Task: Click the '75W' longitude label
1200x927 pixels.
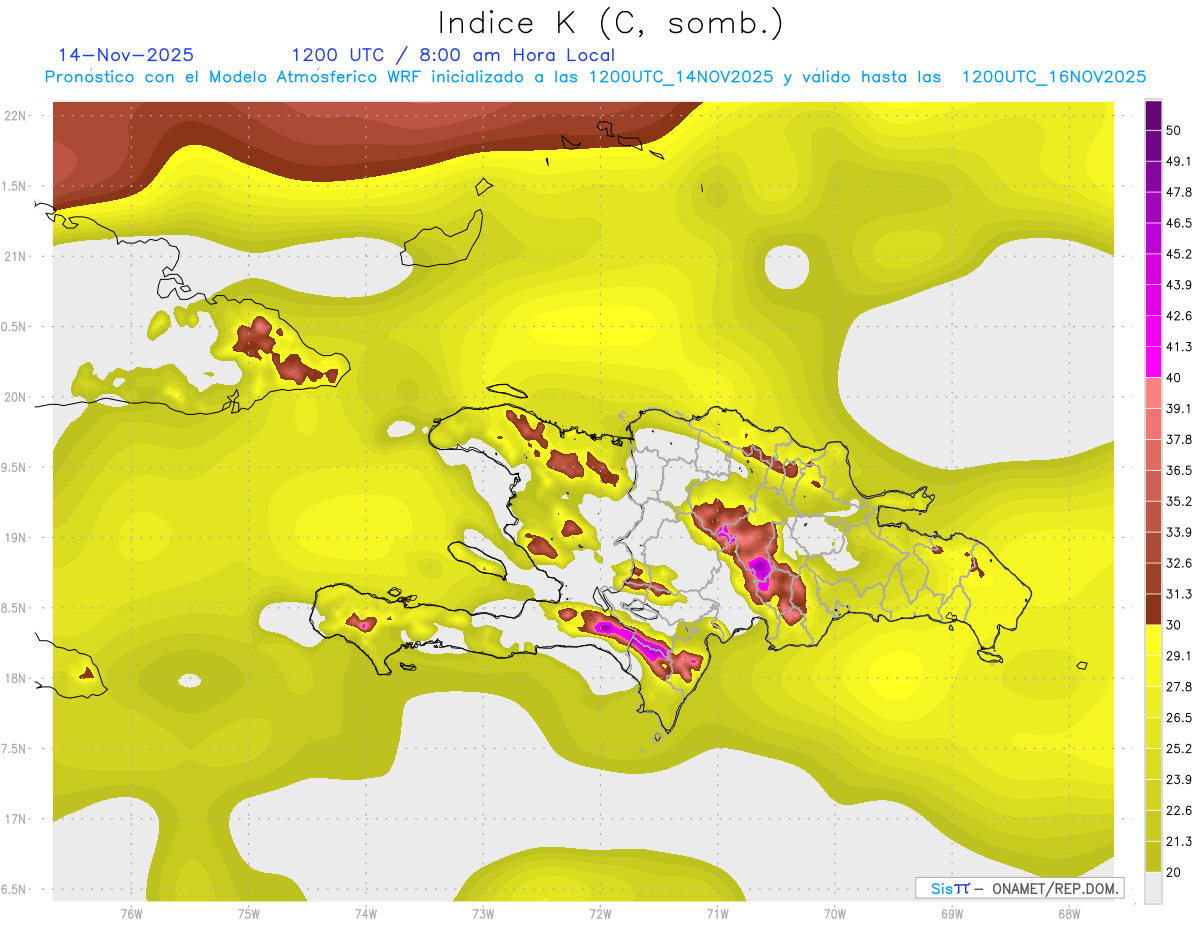Action: coord(248,914)
